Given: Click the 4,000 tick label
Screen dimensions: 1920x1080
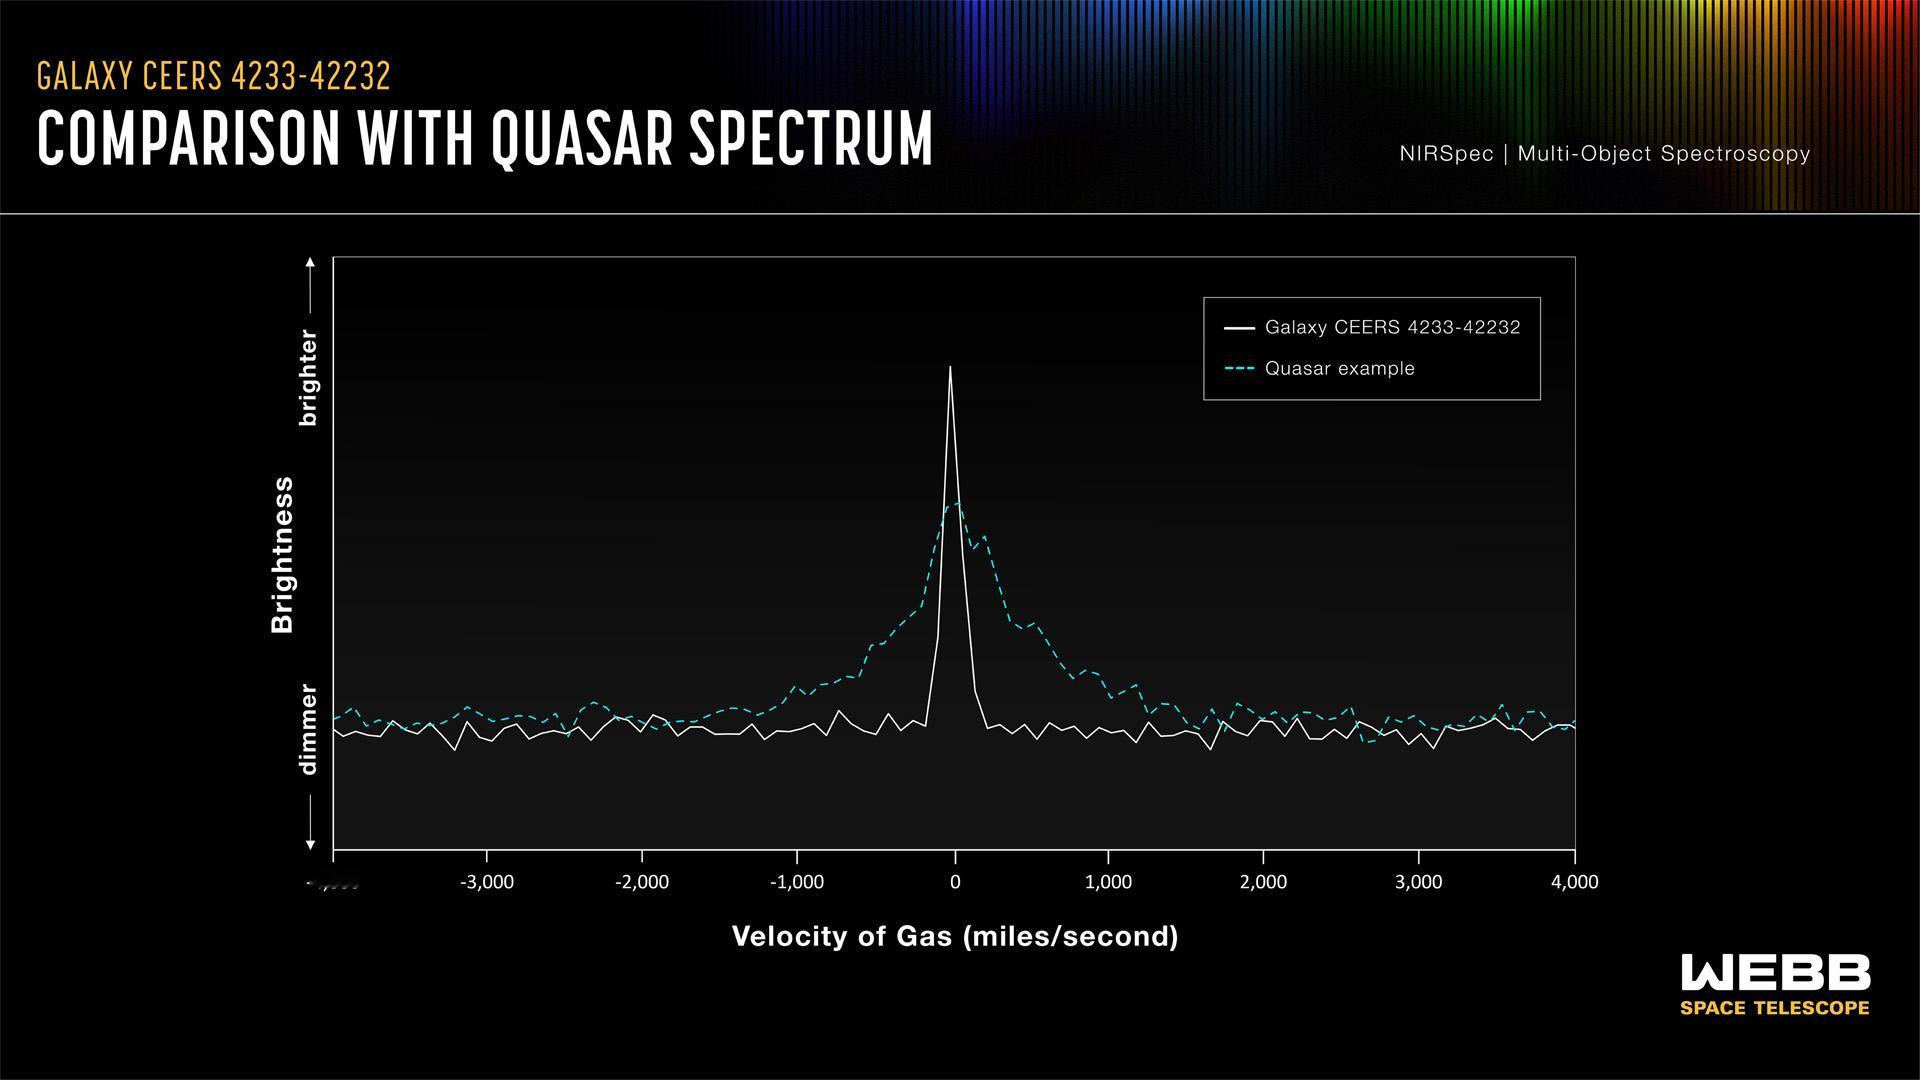Looking at the screenshot, I should (1574, 882).
